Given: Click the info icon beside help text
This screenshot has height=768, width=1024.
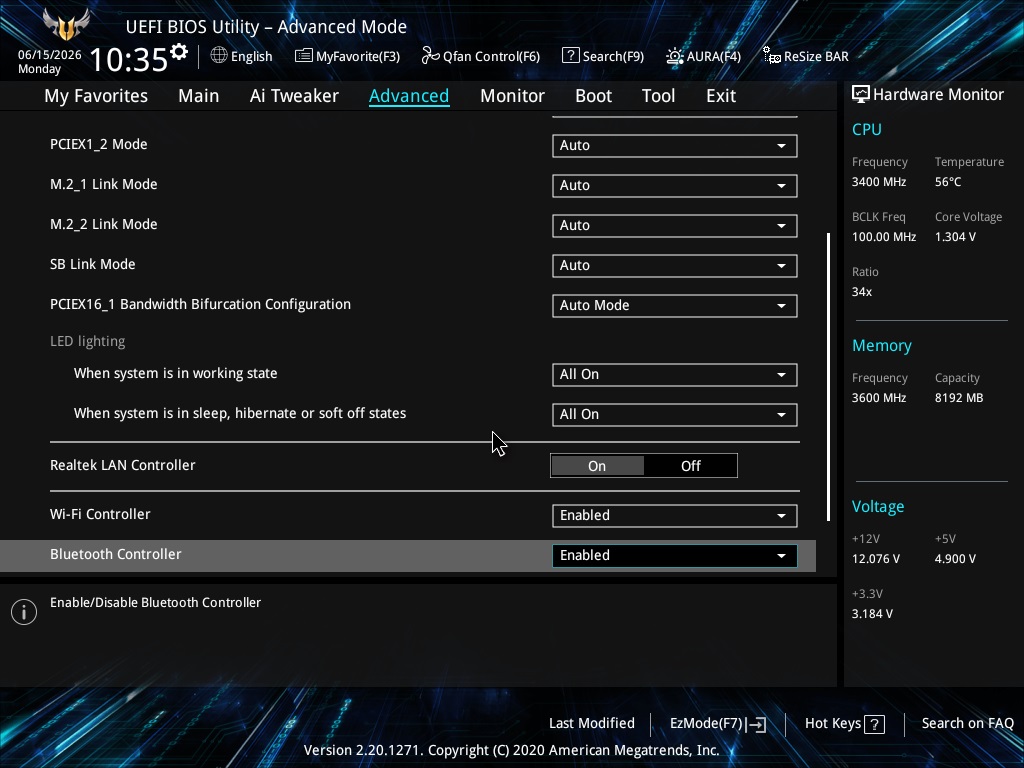Looking at the screenshot, I should click(24, 612).
